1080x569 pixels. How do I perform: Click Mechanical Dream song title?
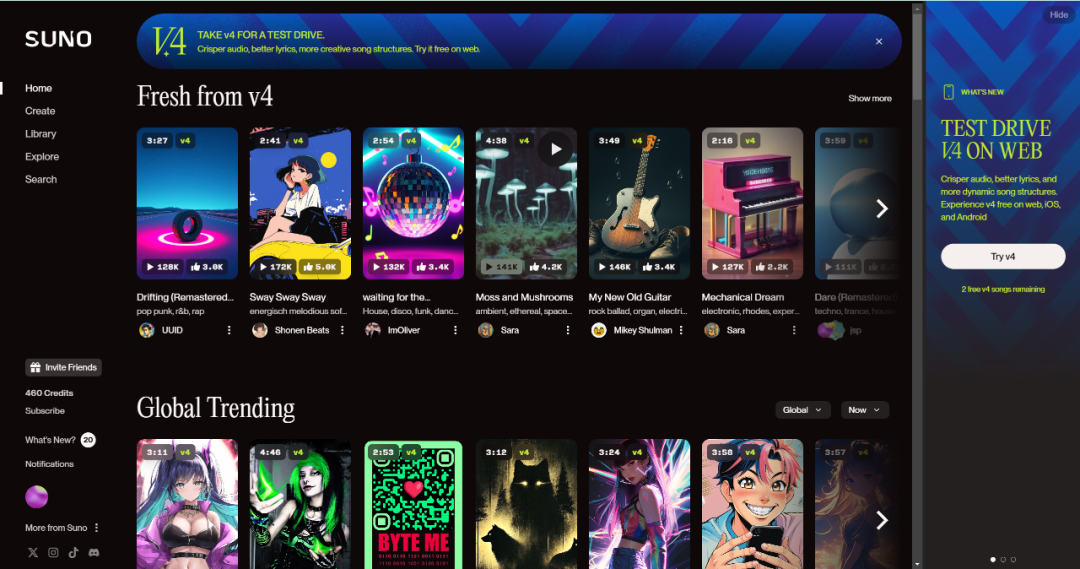pos(742,297)
